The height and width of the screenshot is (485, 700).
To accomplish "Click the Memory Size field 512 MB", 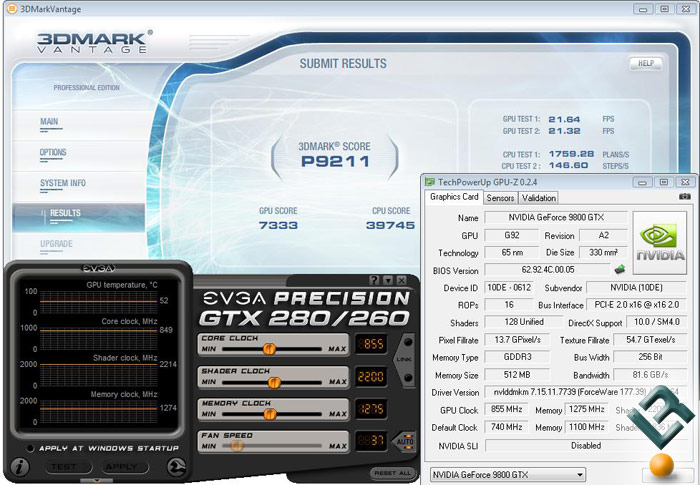I will click(517, 374).
